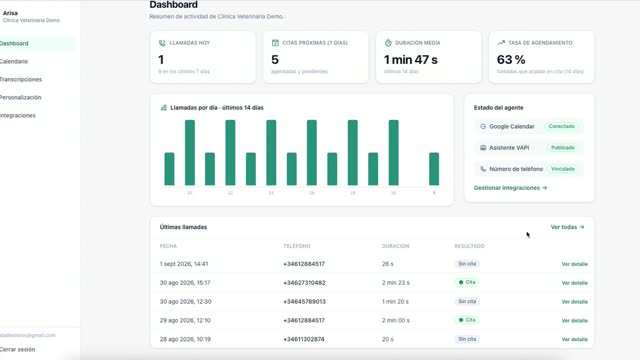Click the FECHA column header
The image size is (640, 360).
point(168,246)
